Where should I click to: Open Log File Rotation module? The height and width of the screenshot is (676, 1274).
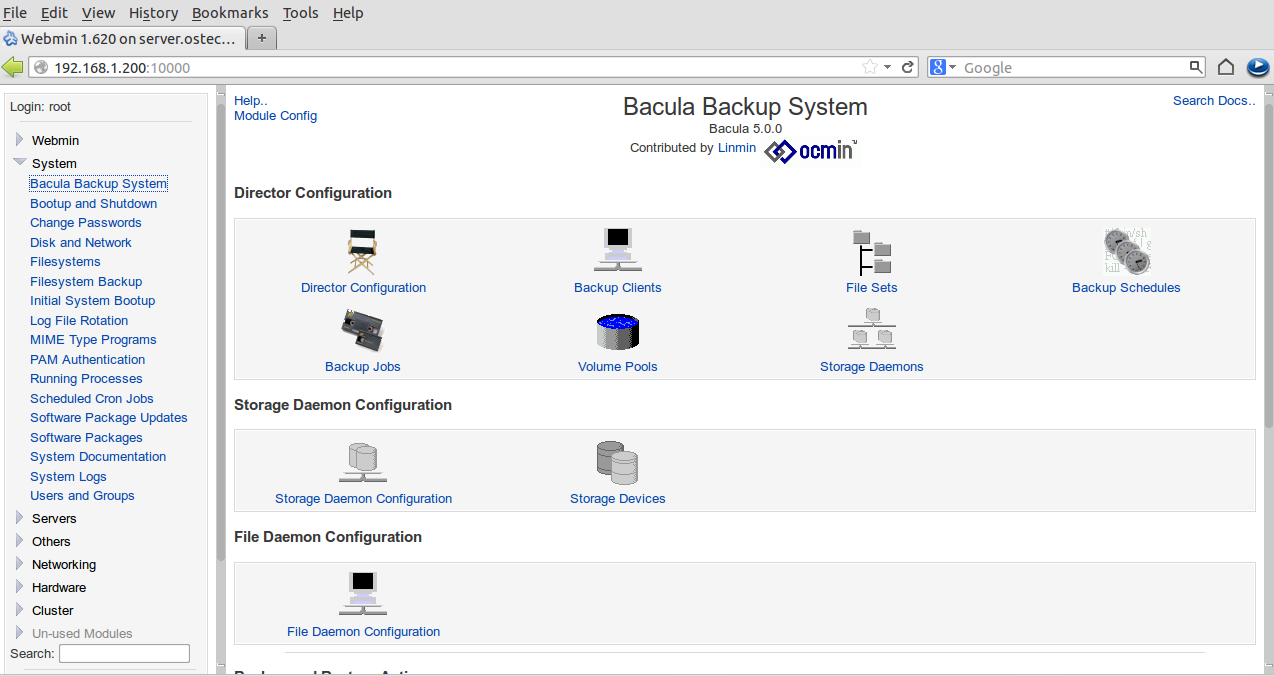pyautogui.click(x=79, y=320)
